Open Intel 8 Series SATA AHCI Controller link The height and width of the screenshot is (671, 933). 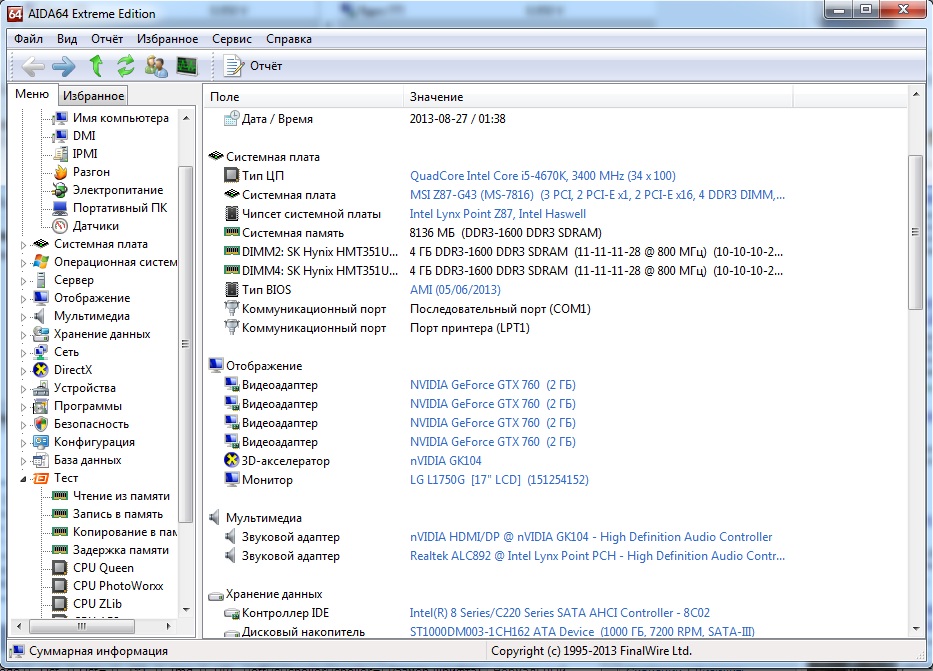pyautogui.click(x=559, y=613)
